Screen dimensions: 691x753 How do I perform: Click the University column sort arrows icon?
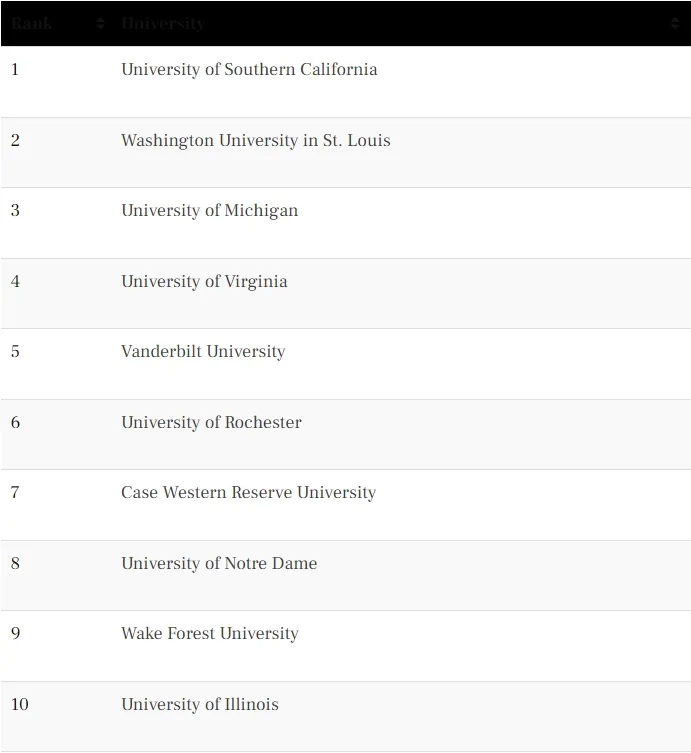click(x=675, y=24)
